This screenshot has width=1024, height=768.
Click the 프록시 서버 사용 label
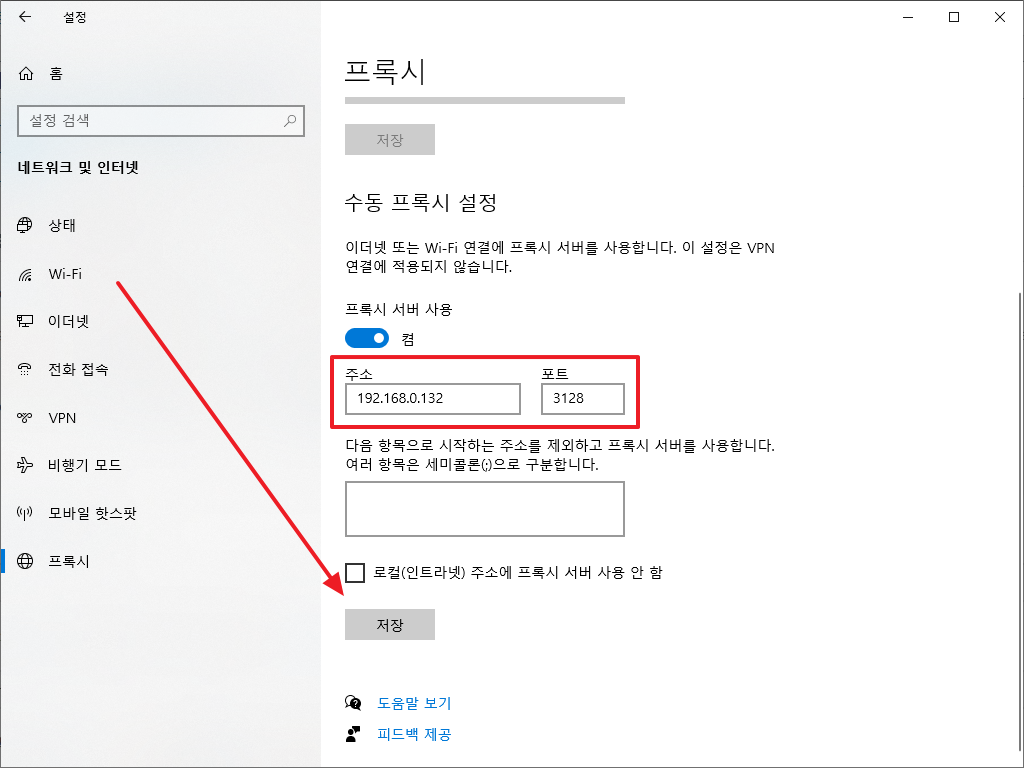[398, 310]
